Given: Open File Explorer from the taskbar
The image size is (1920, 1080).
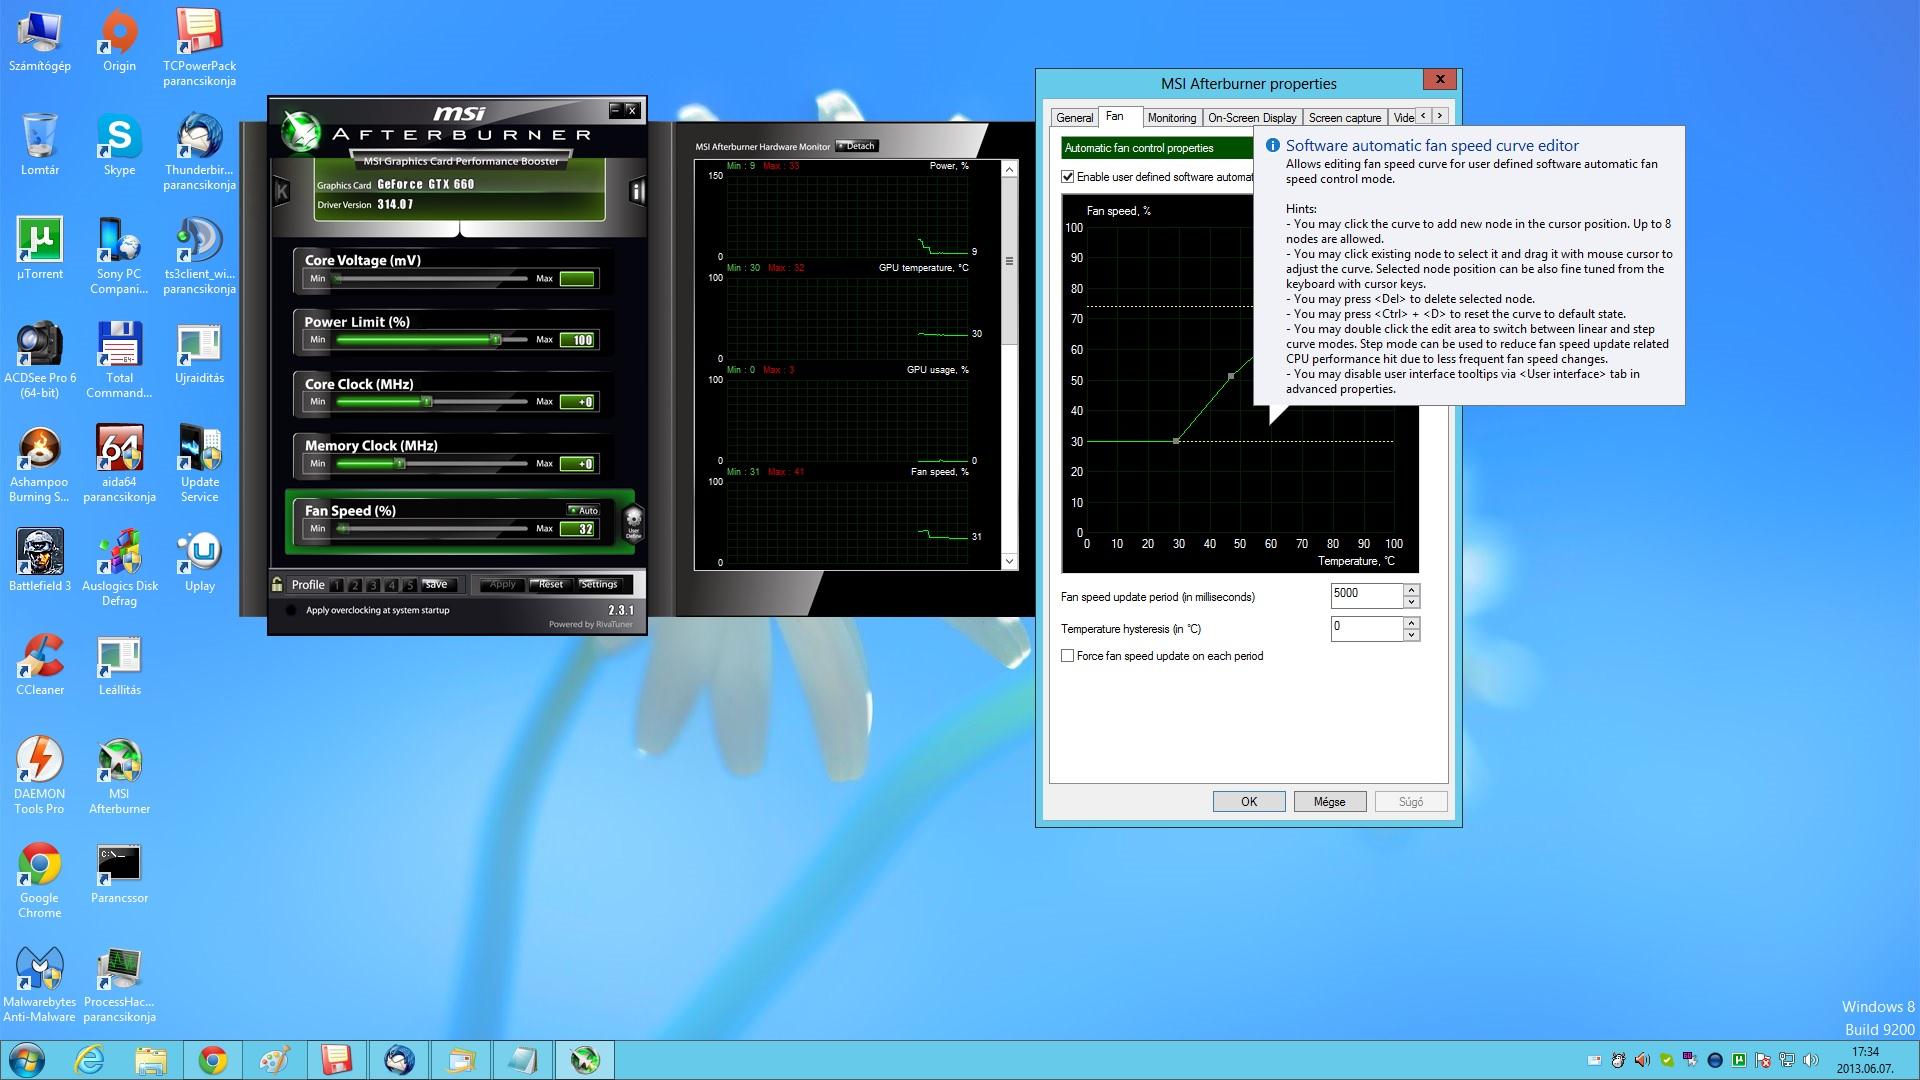Looking at the screenshot, I should click(x=151, y=1060).
